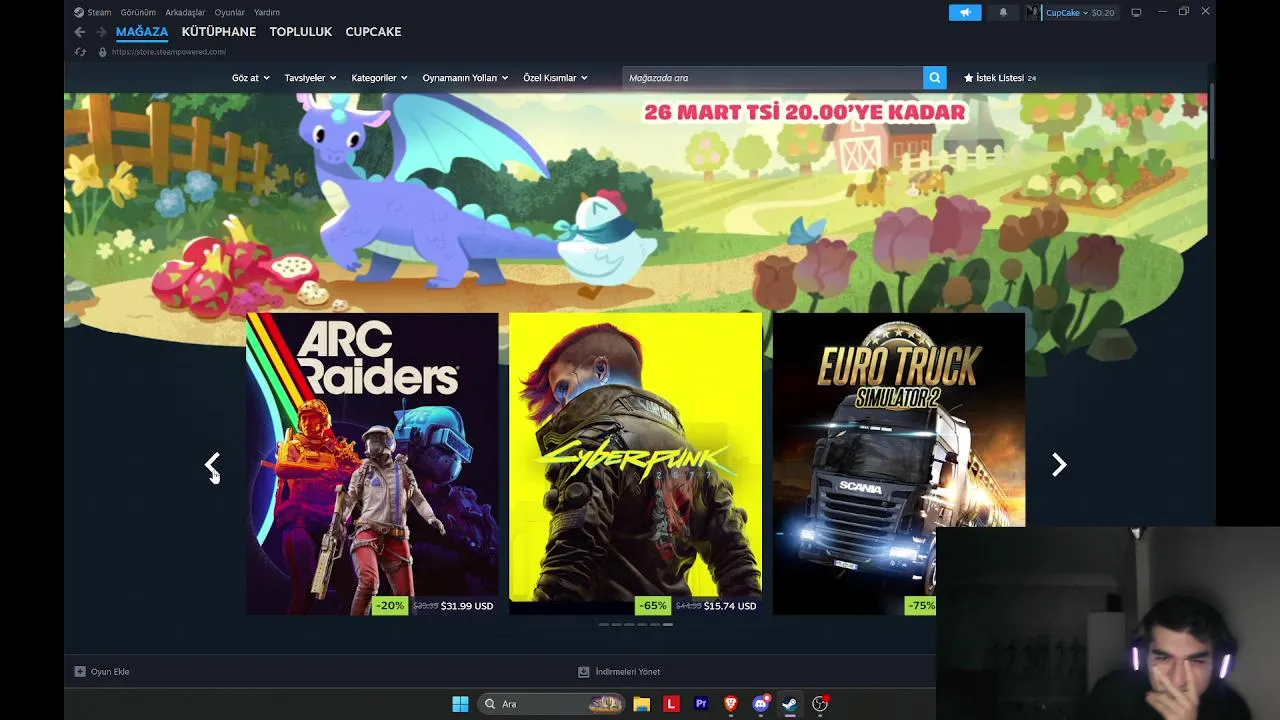Open the last taskbar app with red badge
1280x720 pixels.
820,704
